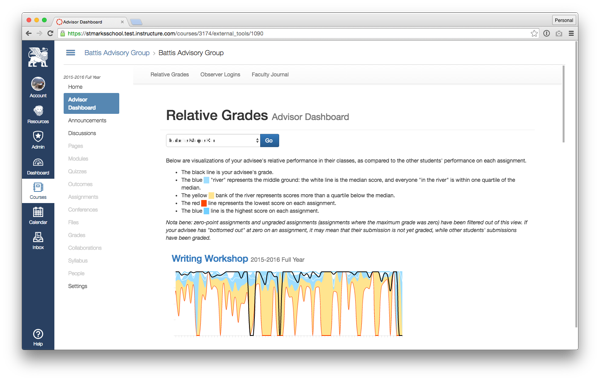Image resolution: width=600 pixels, height=381 pixels.
Task: Open Files in course navigation
Action: 73,222
